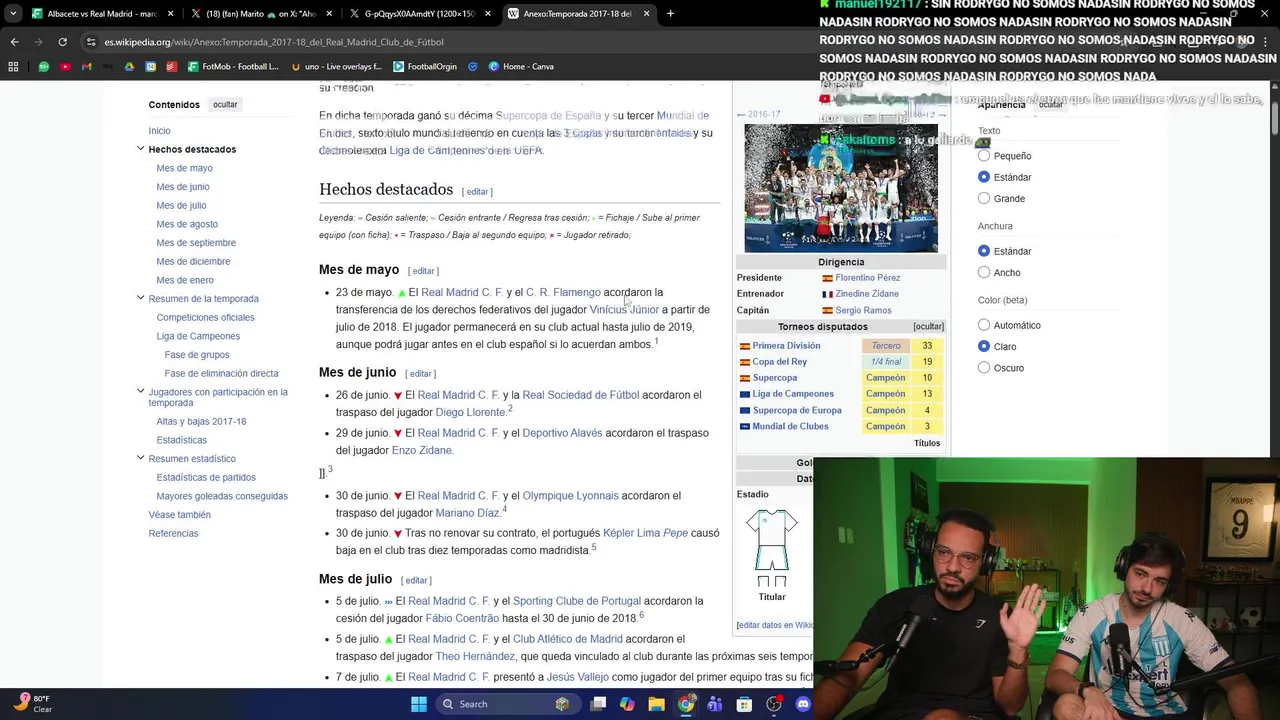This screenshot has width=1280, height=720.
Task: Switch to Chrome in the taskbar
Action: pos(686,704)
